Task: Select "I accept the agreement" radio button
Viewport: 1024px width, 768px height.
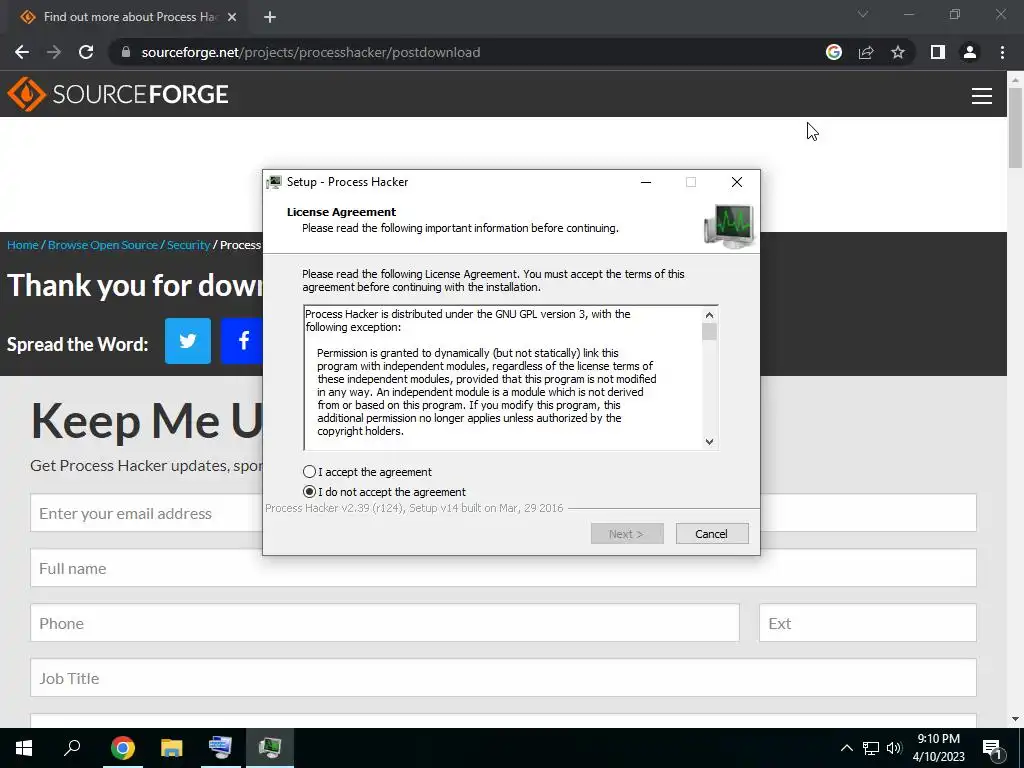Action: tap(310, 472)
